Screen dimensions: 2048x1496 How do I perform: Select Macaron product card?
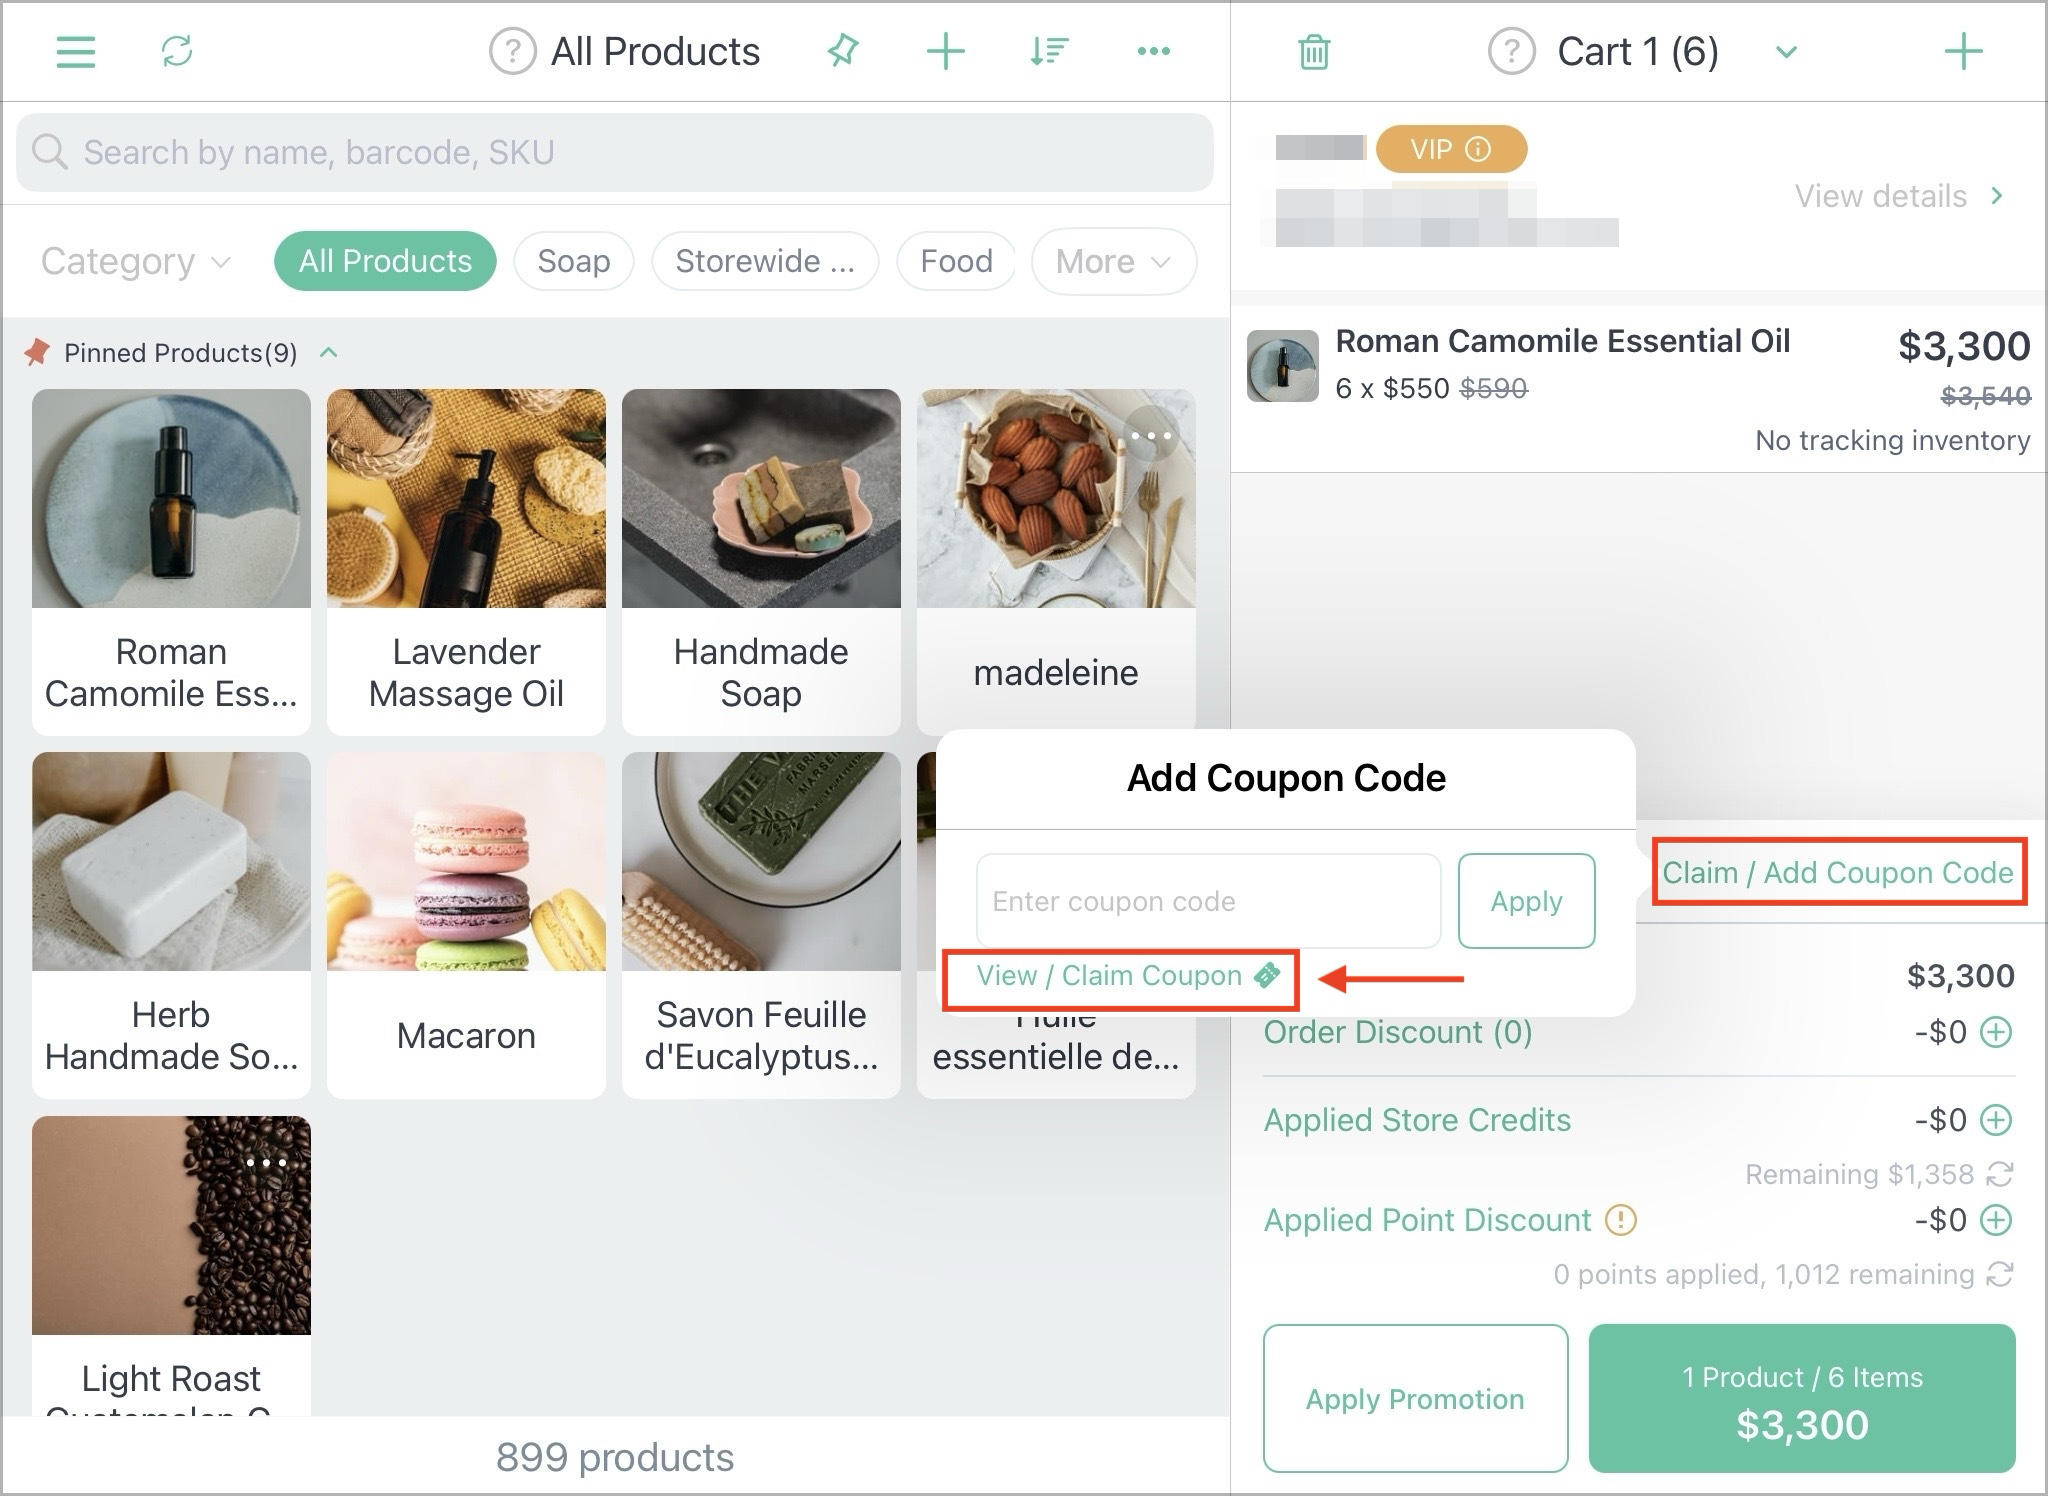click(466, 925)
